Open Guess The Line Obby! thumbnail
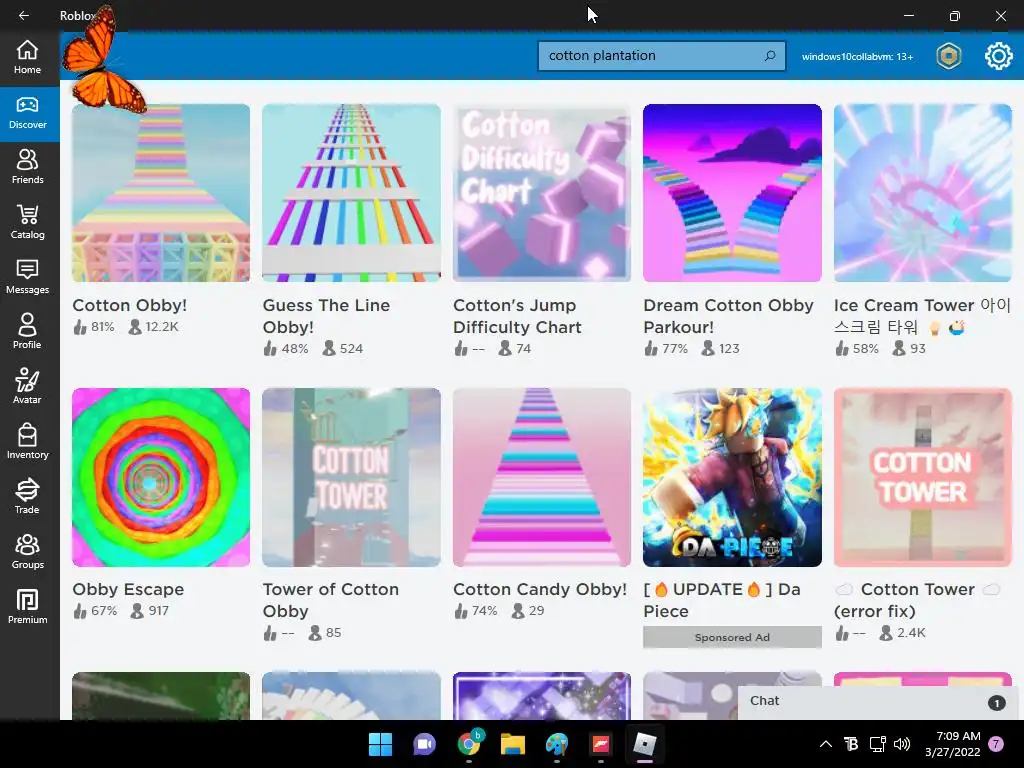The height and width of the screenshot is (768, 1024). (x=351, y=193)
